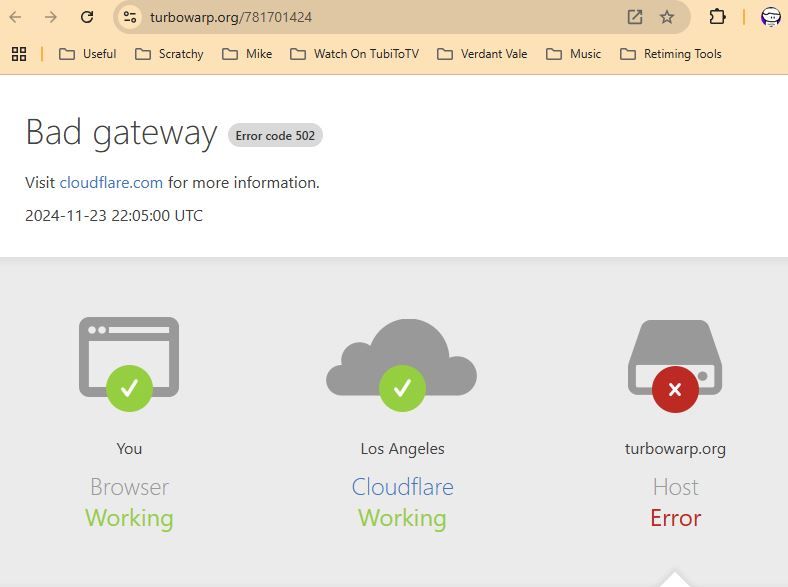Screen dimensions: 788x587
Task: Open the profile avatar menu
Action: tap(770, 17)
